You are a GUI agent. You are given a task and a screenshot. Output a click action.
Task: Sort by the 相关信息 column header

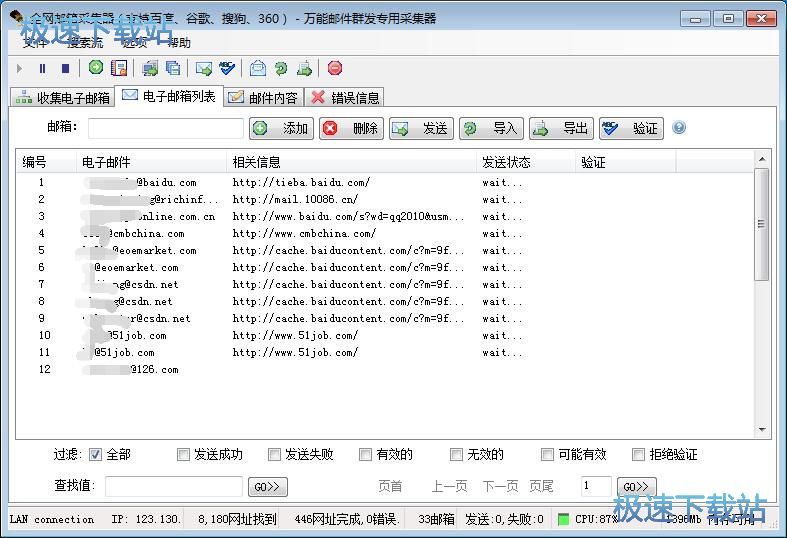[351, 162]
